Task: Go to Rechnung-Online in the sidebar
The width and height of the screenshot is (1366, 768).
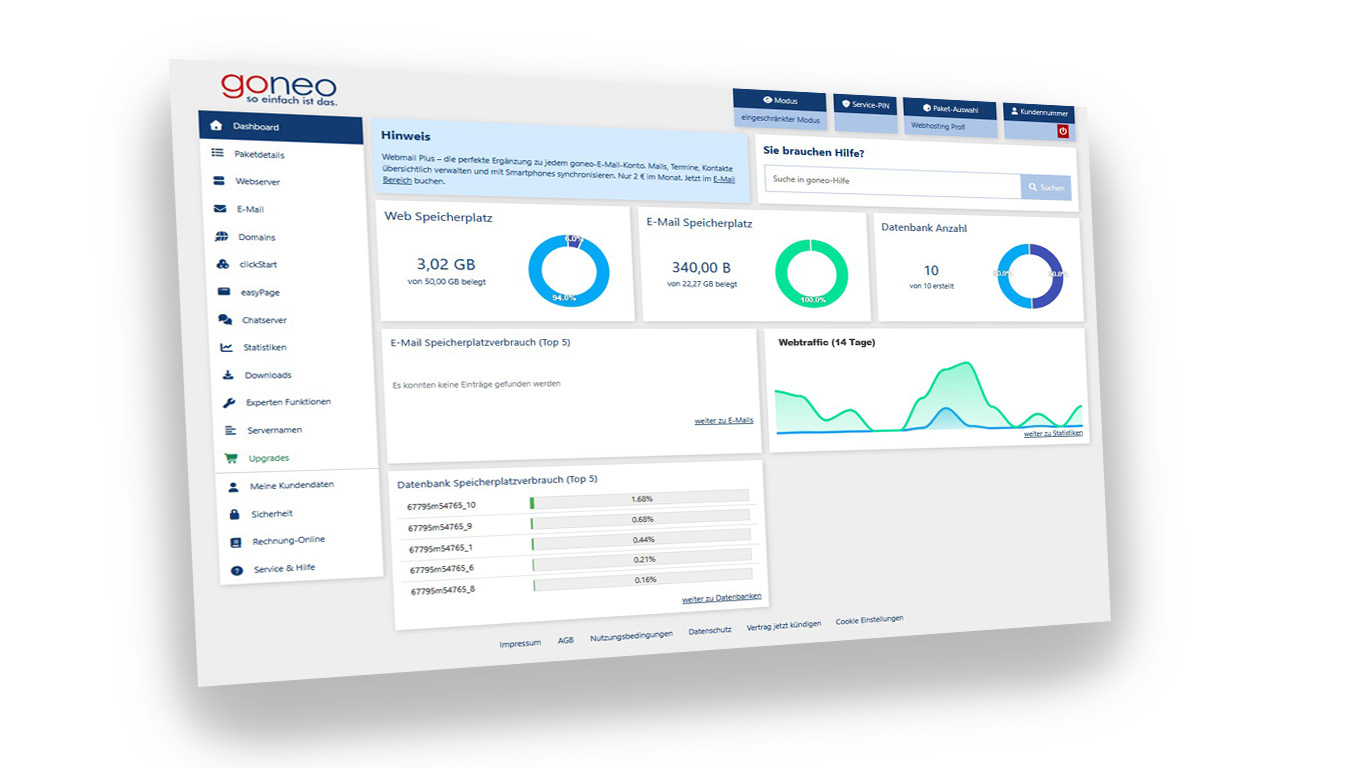Action: pos(288,540)
